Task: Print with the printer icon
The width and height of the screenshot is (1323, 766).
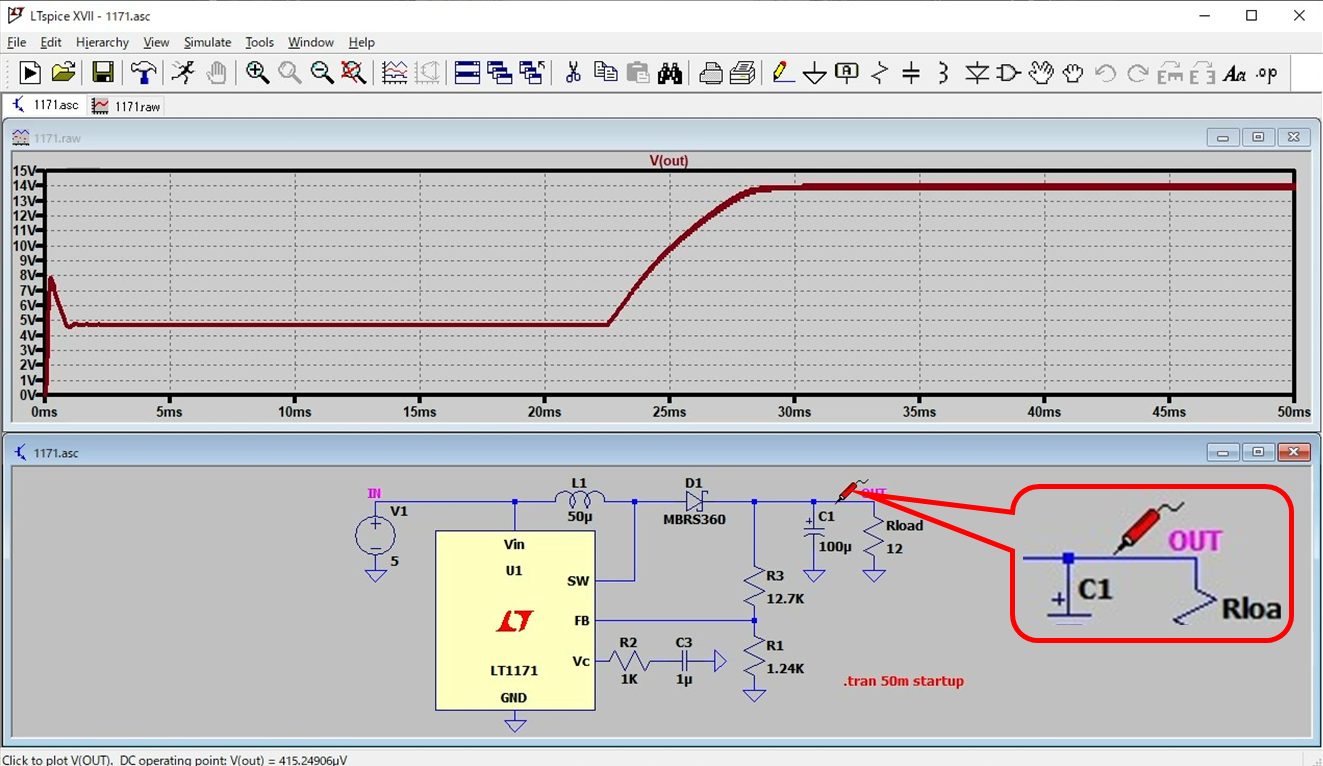Action: pos(743,72)
